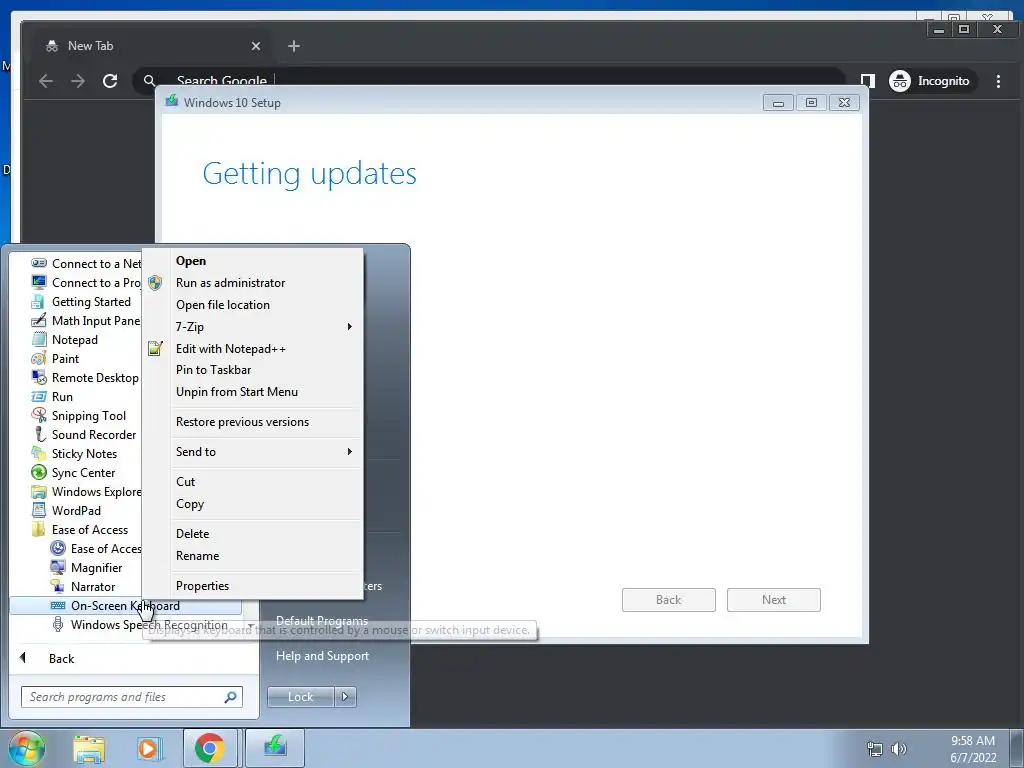Click the Narrator icon
The height and width of the screenshot is (768, 1024).
(58, 586)
